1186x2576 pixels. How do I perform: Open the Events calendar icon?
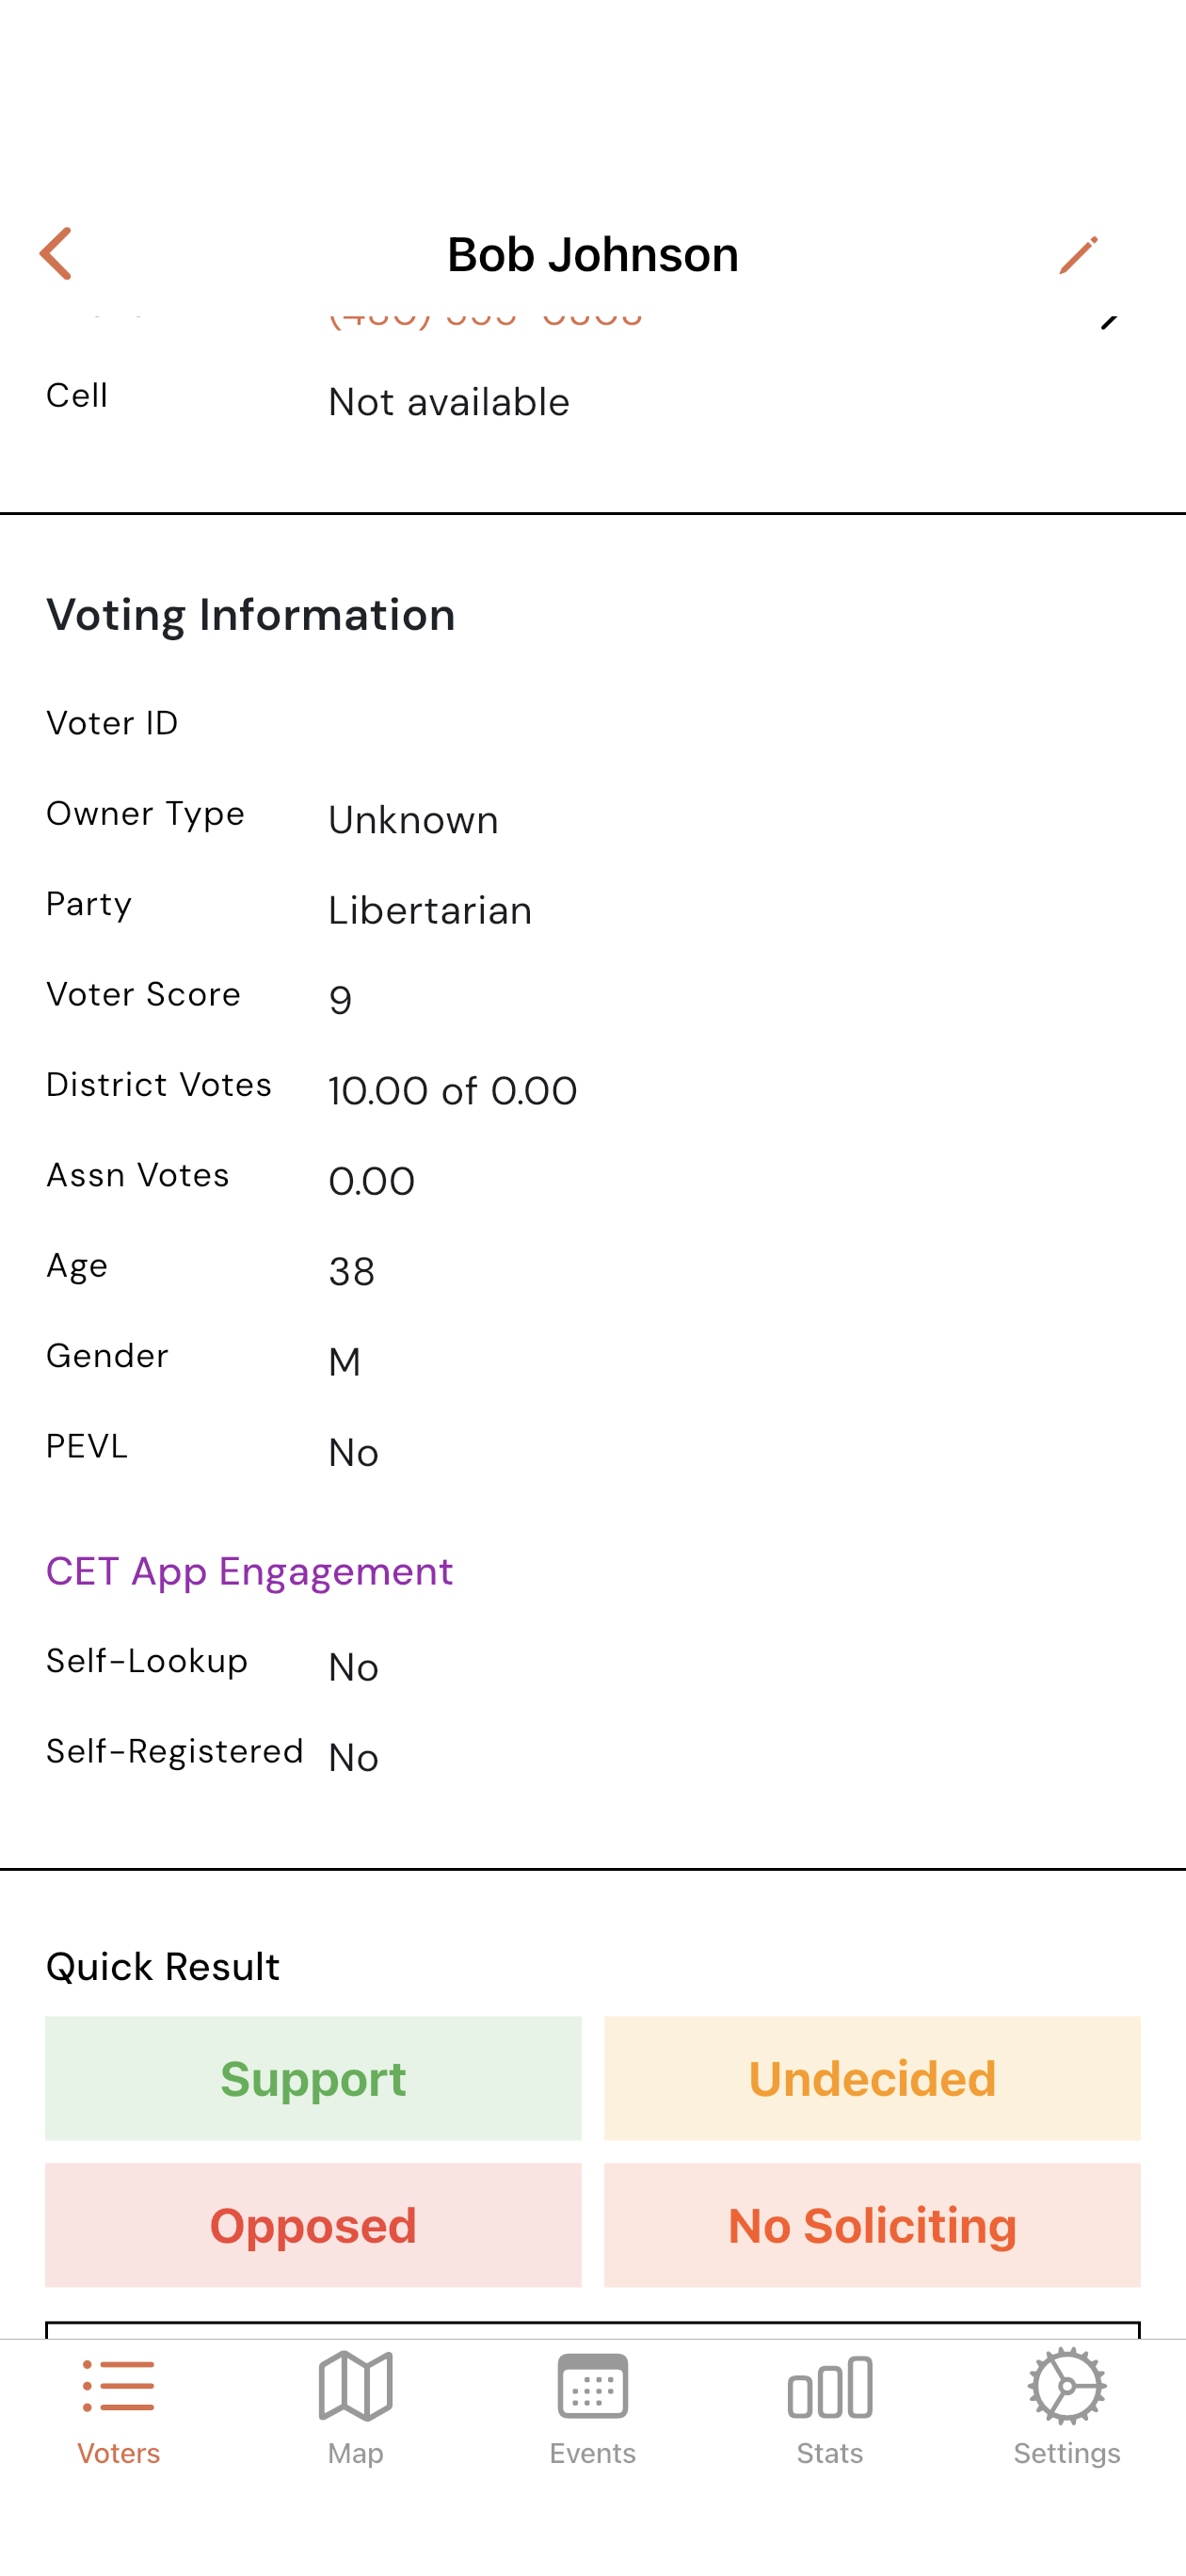[592, 2387]
